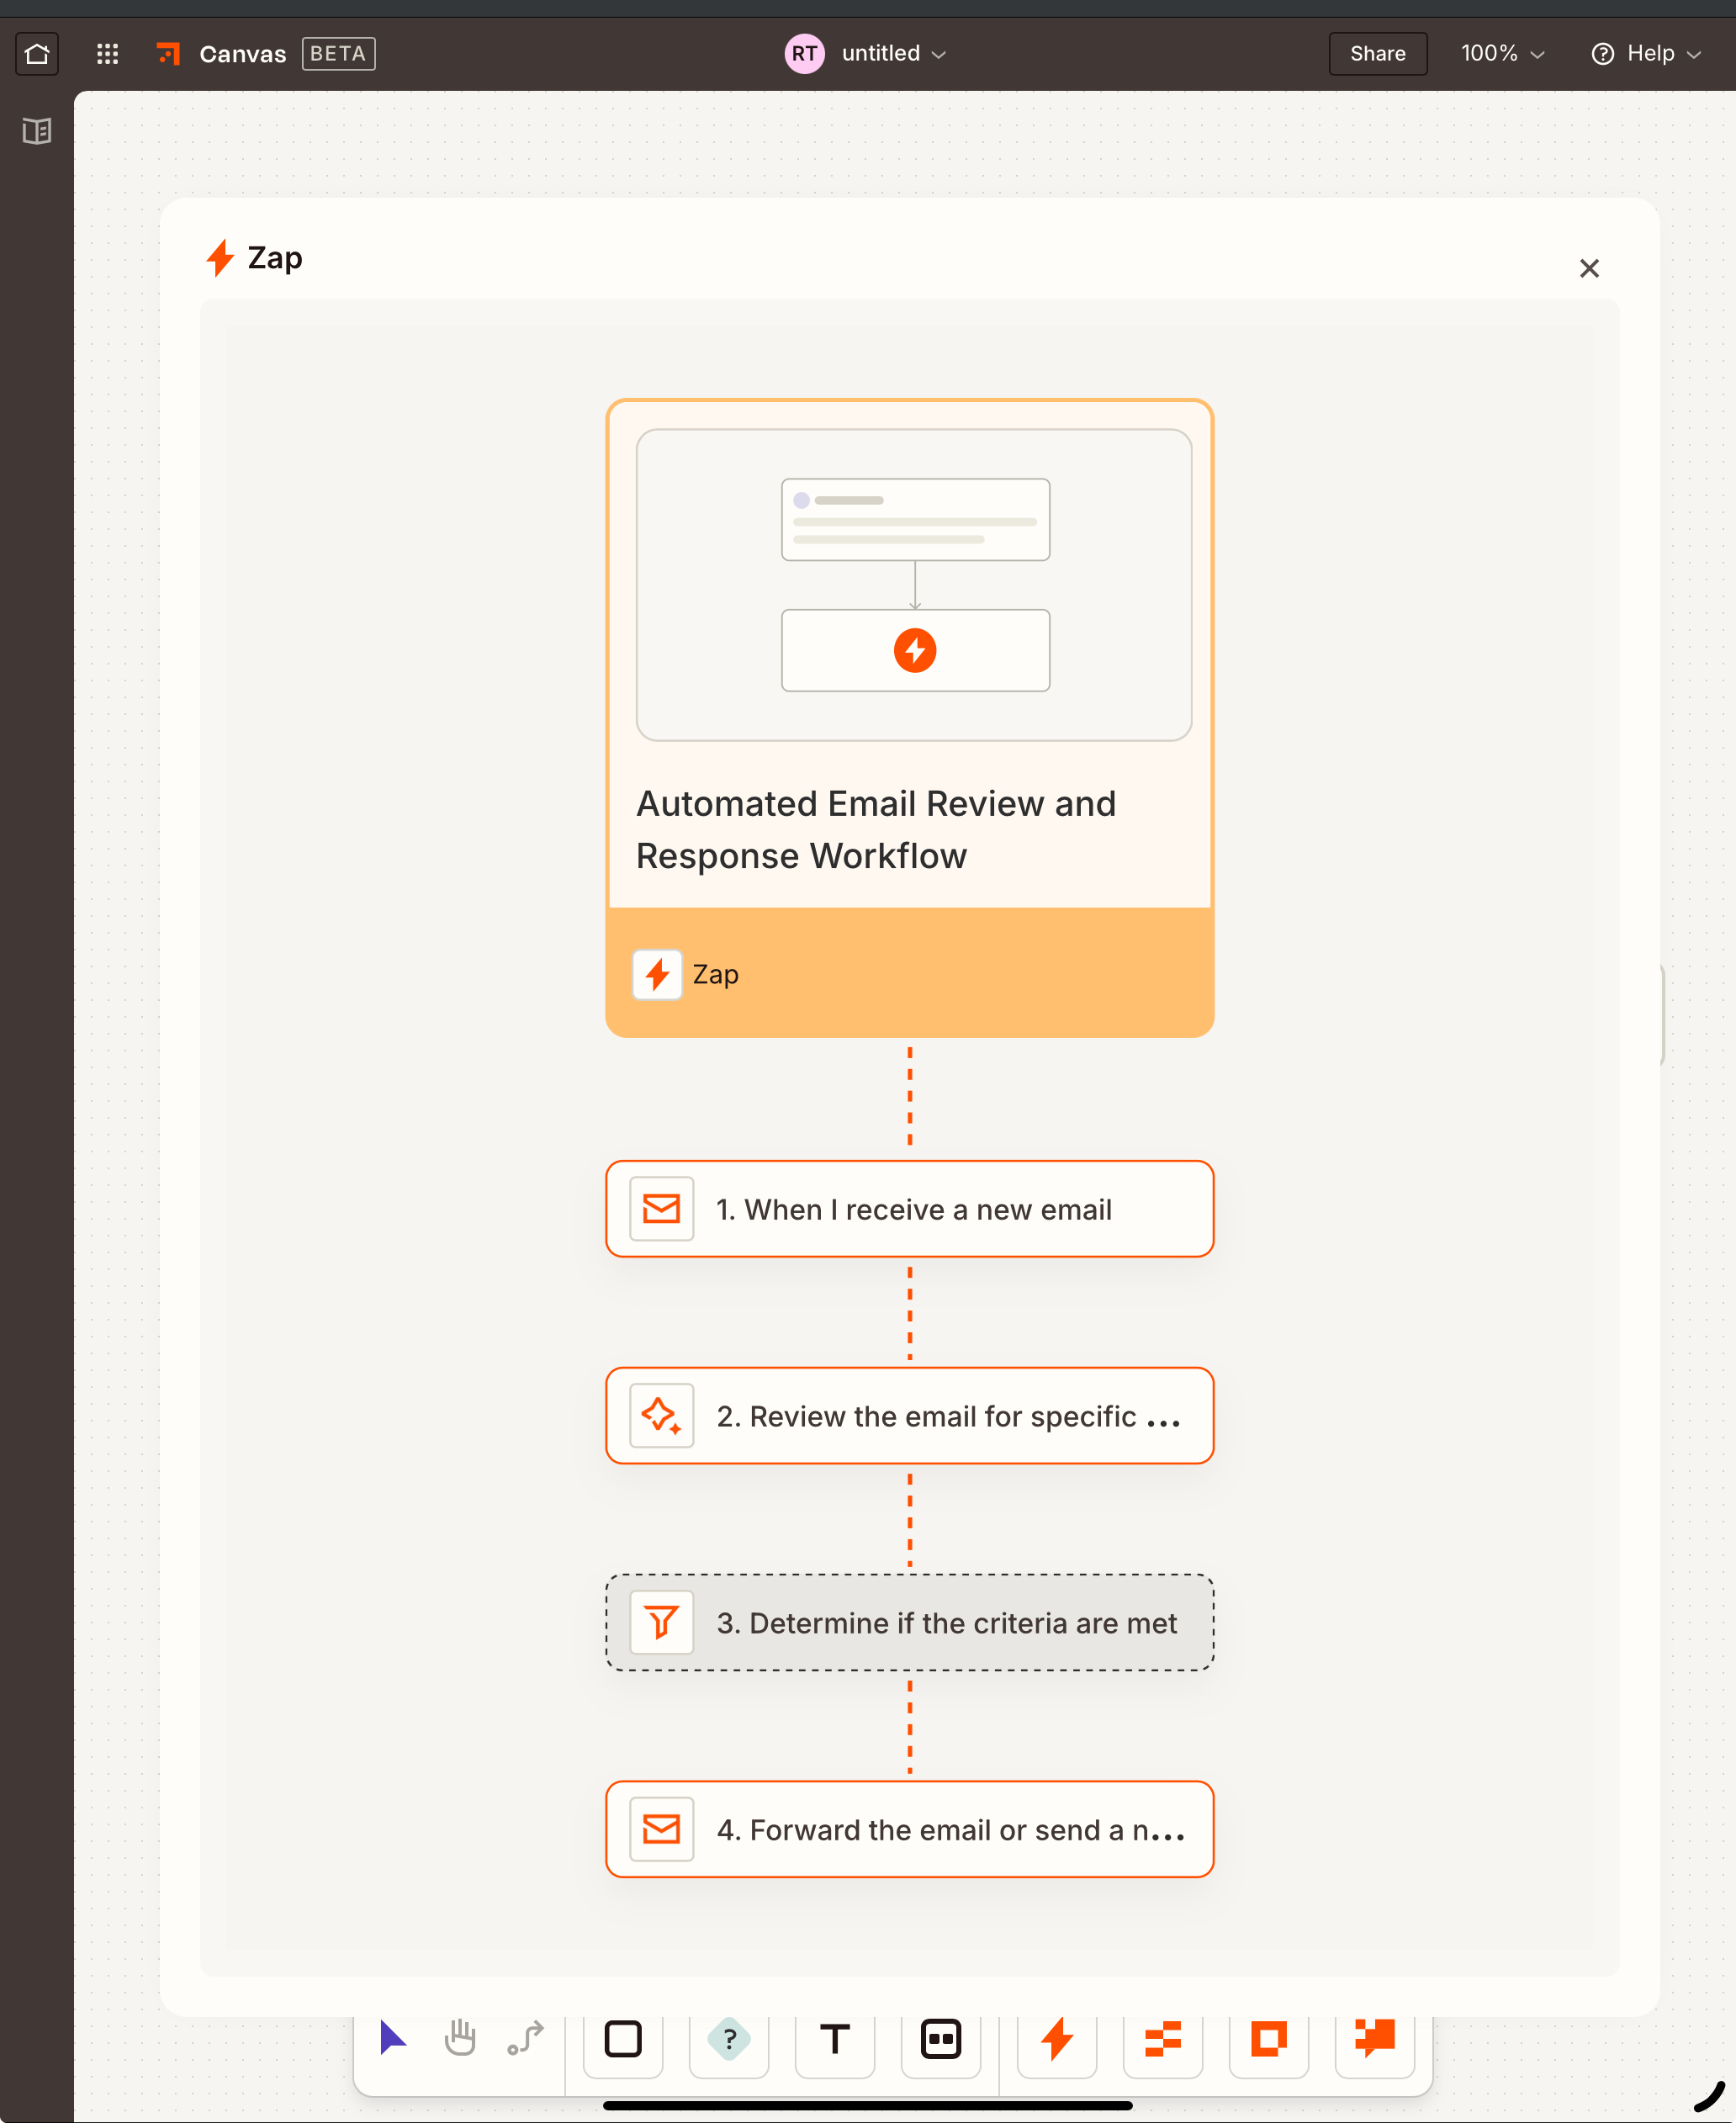Select step 3 Determine if criteria are met
1736x2123 pixels.
coord(909,1622)
